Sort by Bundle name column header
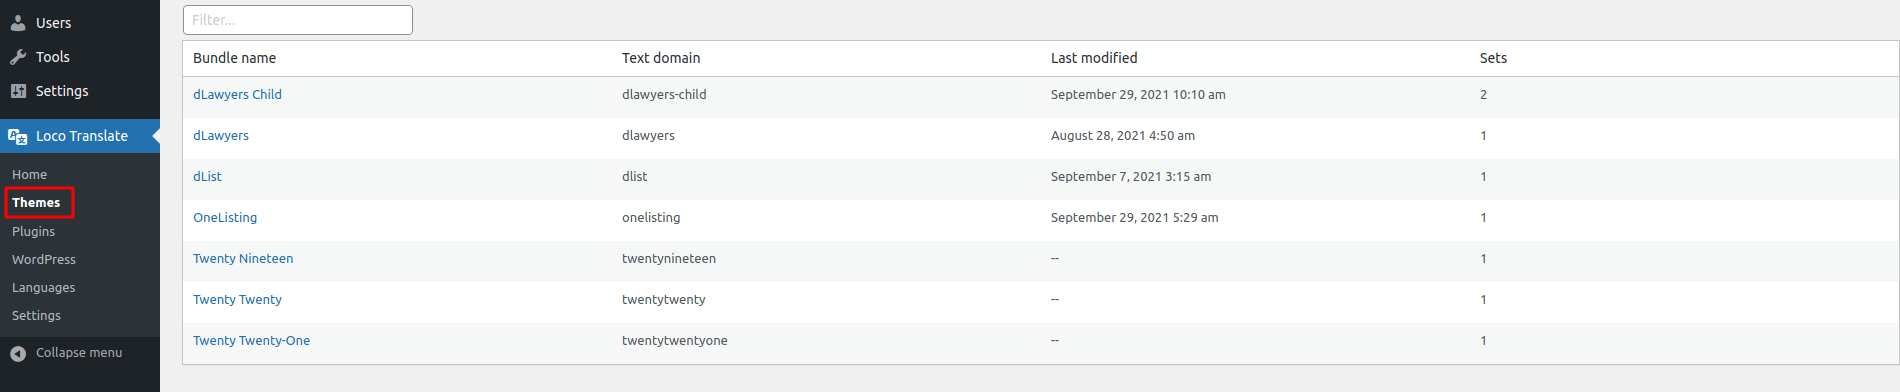This screenshot has width=1900, height=392. 234,58
